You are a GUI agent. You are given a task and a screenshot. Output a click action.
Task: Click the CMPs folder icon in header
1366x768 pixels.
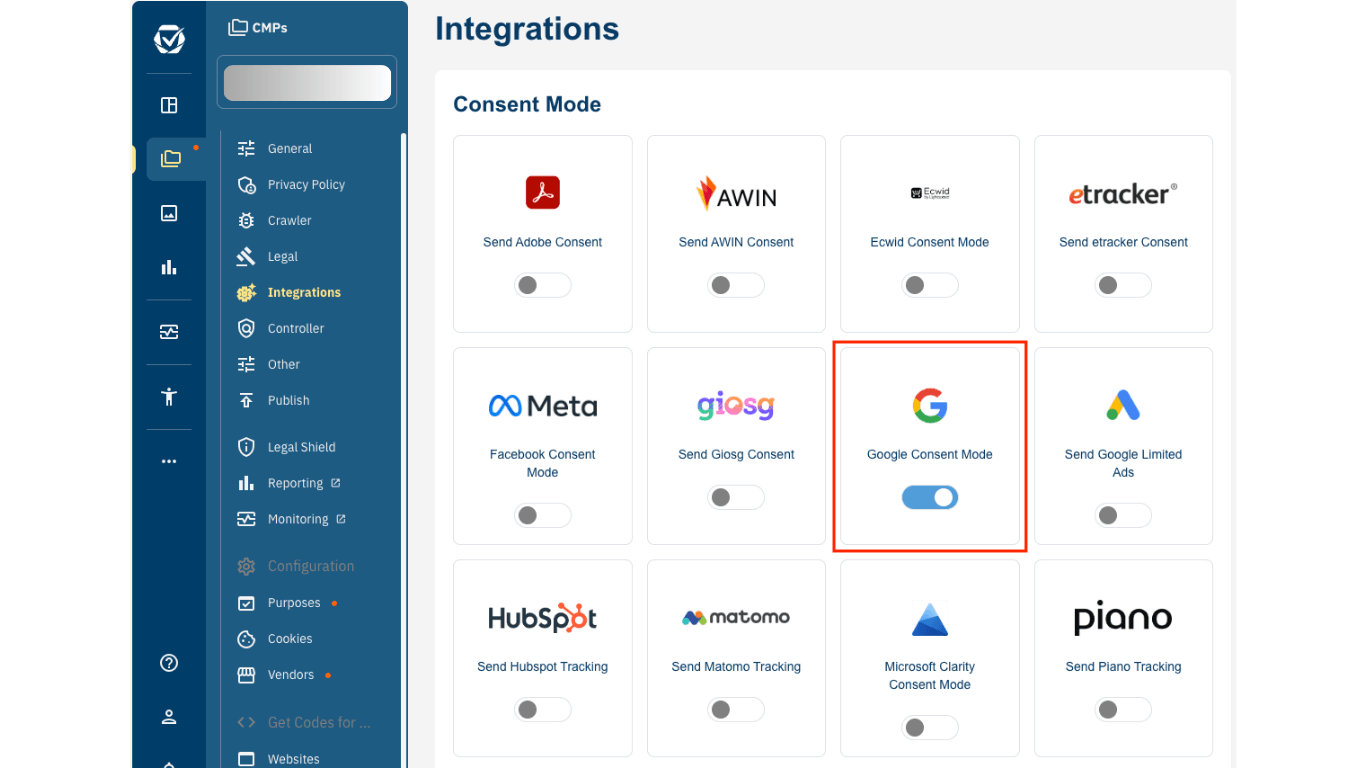pos(238,27)
